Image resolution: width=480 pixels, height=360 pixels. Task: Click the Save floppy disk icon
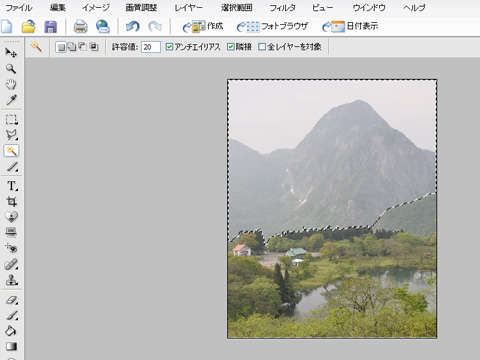pyautogui.click(x=50, y=26)
